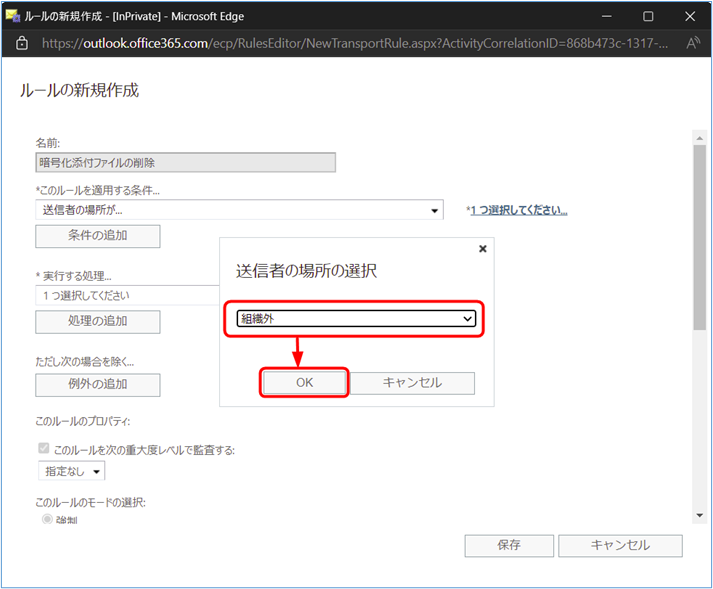
Task: Click the bottom キャンセル button of the rule form
Action: [620, 545]
